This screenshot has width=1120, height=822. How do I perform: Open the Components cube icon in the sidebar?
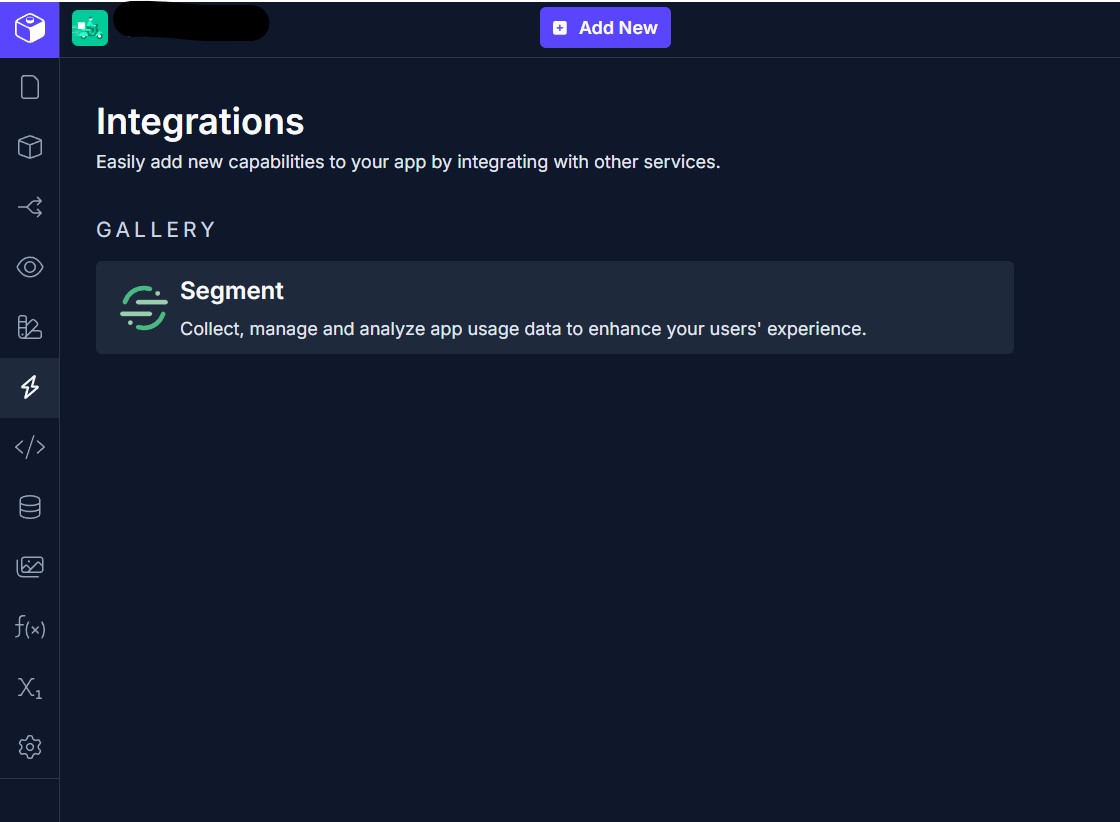point(29,147)
